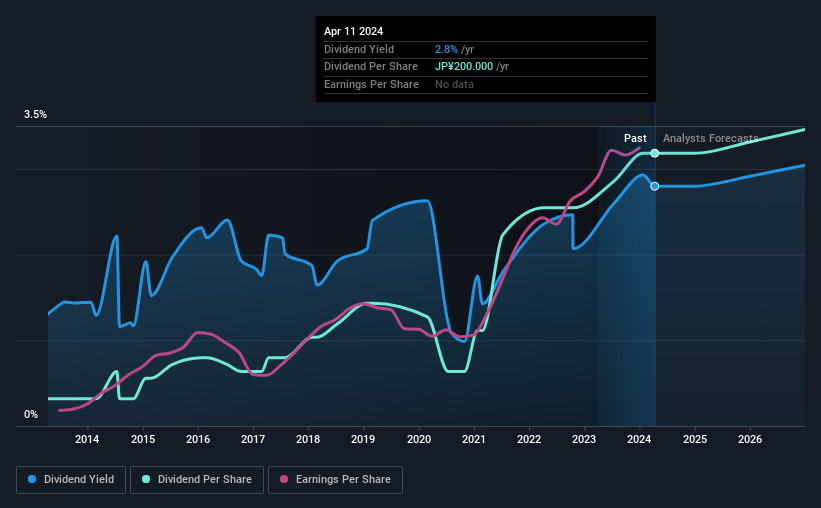
Task: Click the 2016 x-axis label
Action: pyautogui.click(x=198, y=439)
